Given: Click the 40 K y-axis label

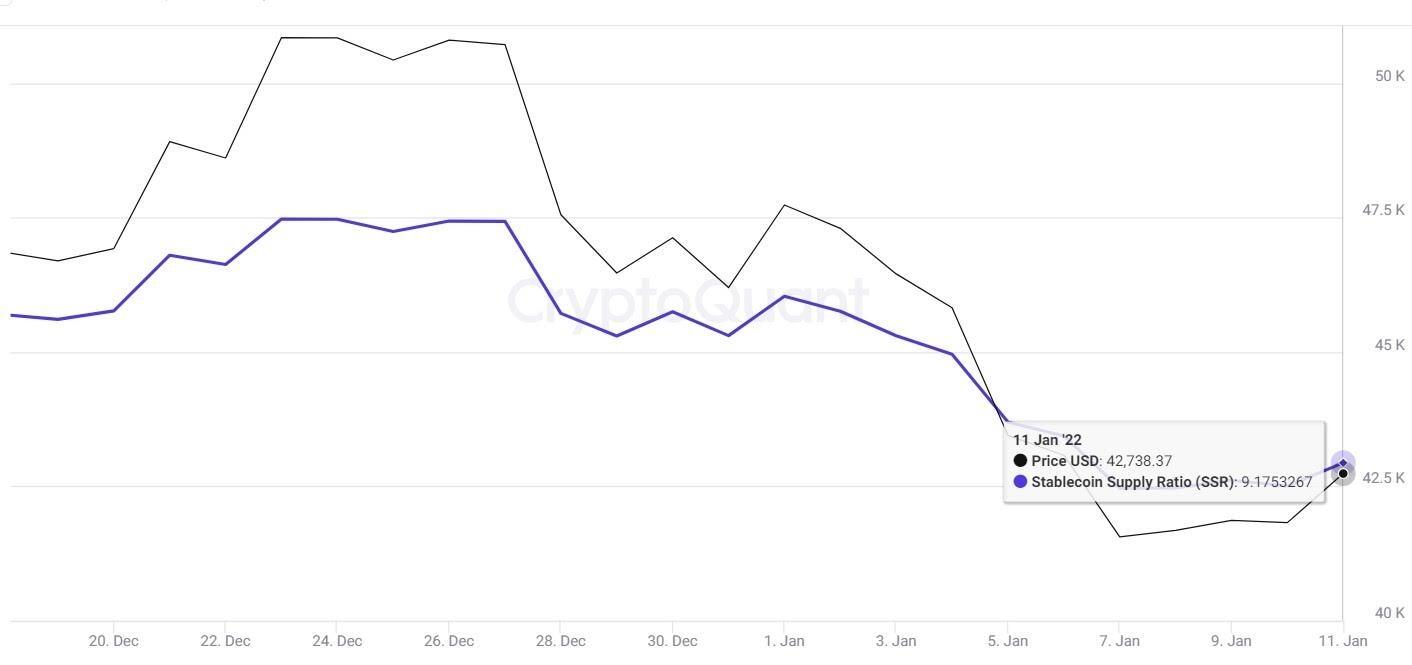Looking at the screenshot, I should pos(1389,613).
